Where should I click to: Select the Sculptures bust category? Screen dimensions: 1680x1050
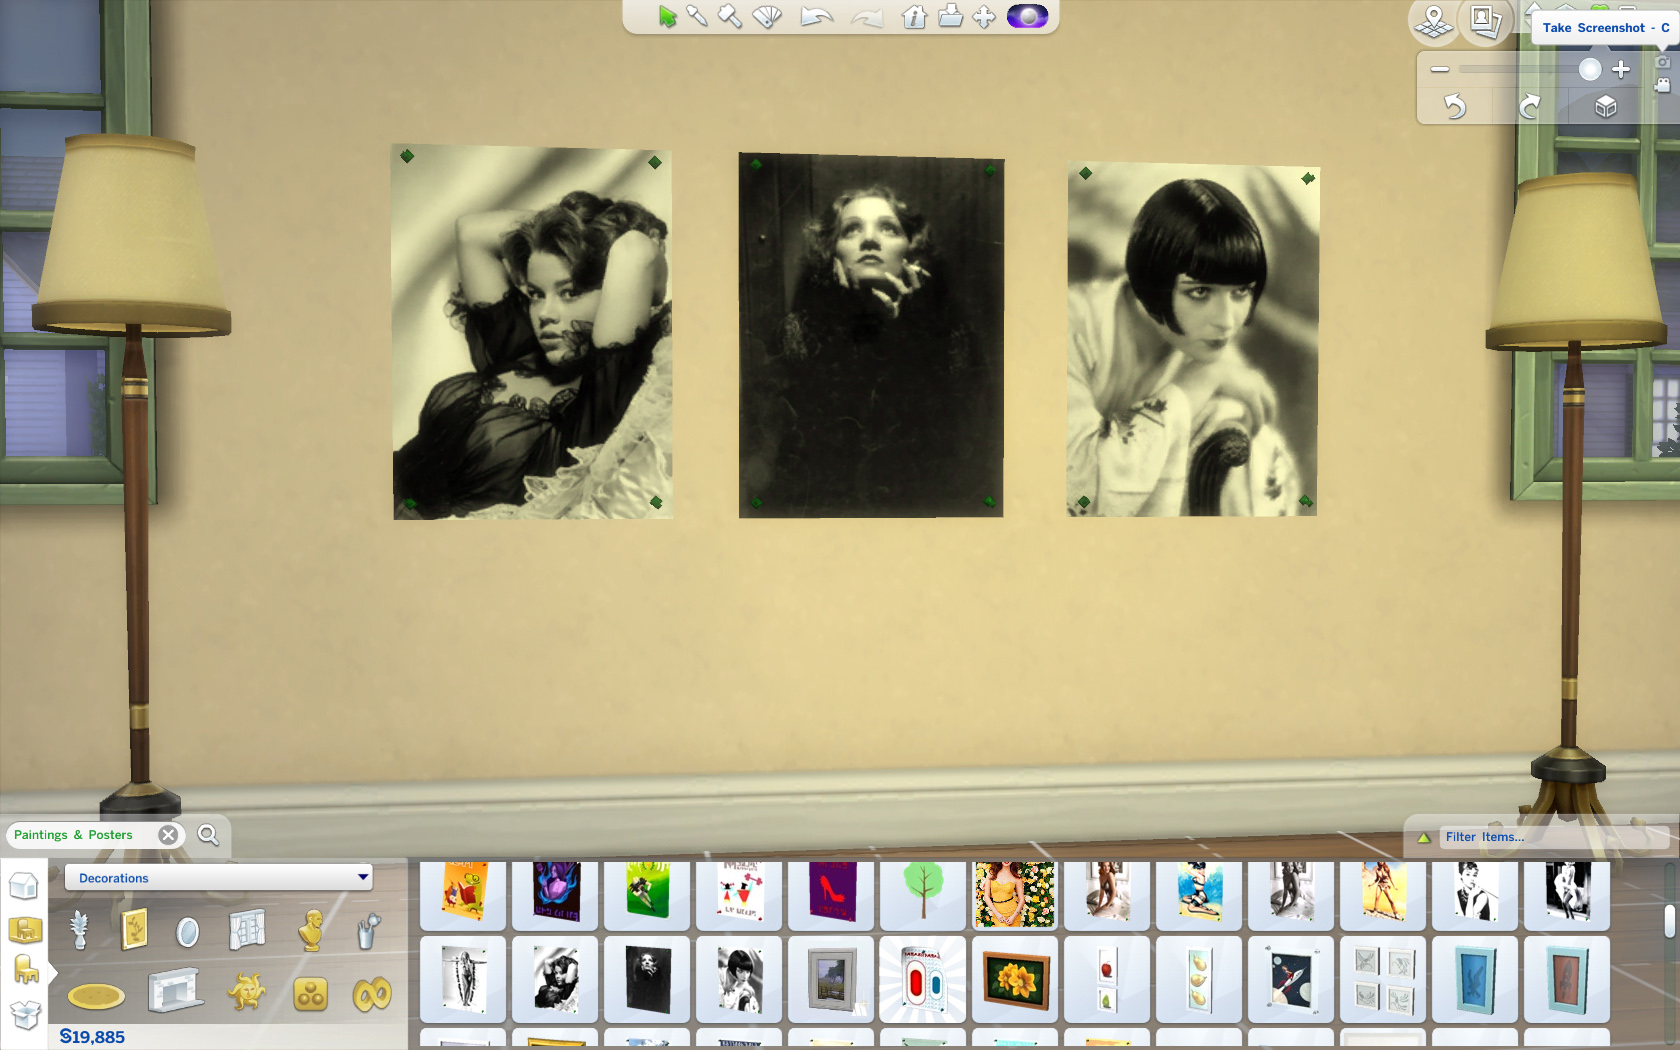[311, 930]
